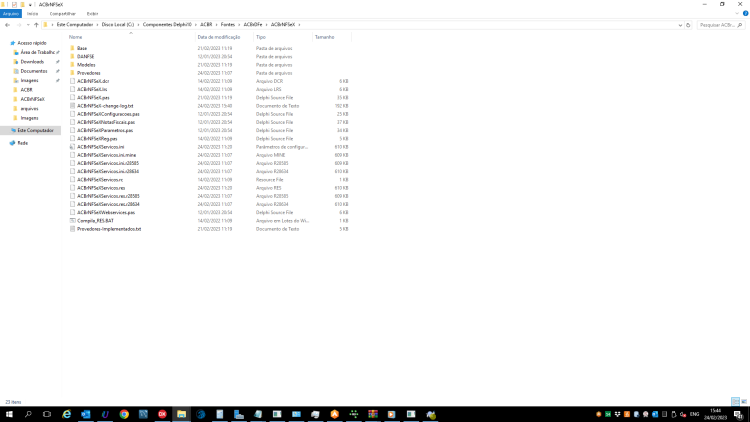The height and width of the screenshot is (422, 750).
Task: Select the ACBrNFSeX-change-log.txt file icon
Action: click(72, 106)
